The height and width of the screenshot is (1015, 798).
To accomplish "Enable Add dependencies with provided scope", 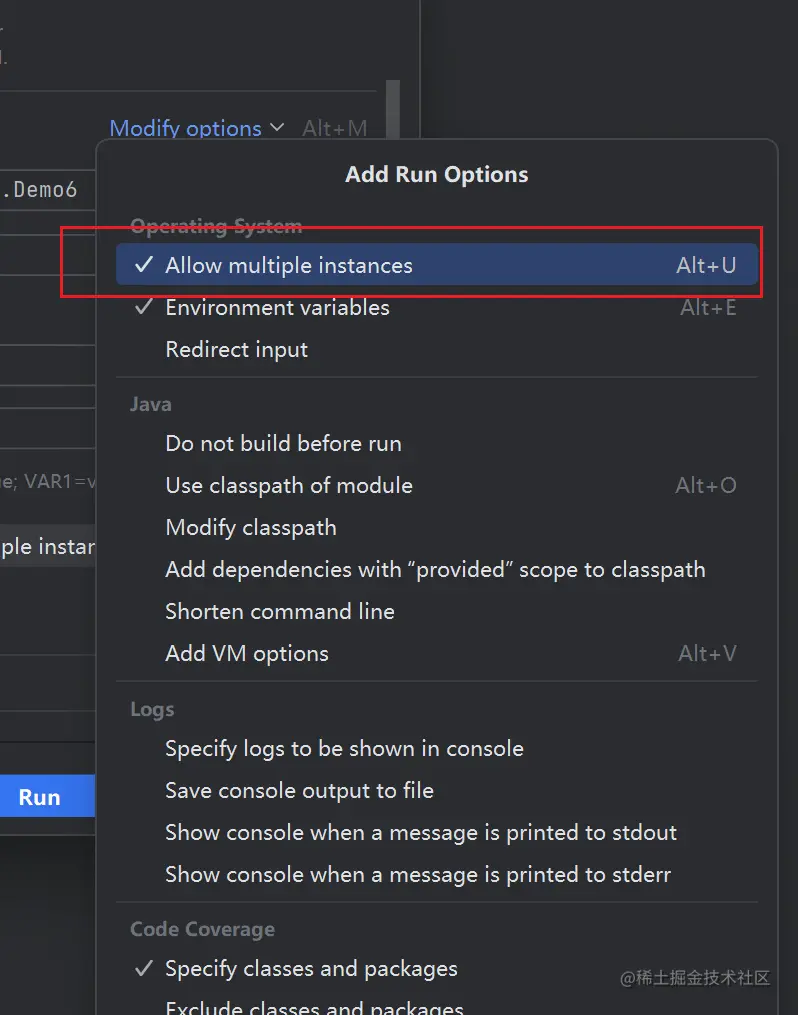I will tap(435, 570).
